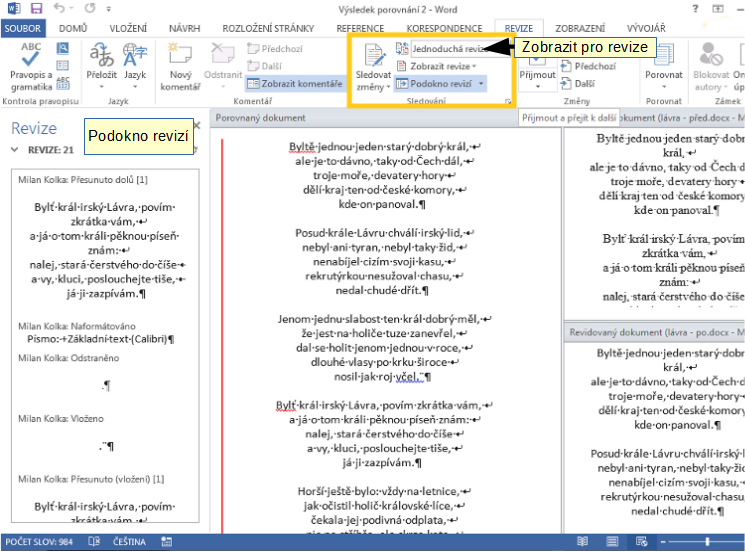Click the proofing book icon in status bar

click(94, 541)
